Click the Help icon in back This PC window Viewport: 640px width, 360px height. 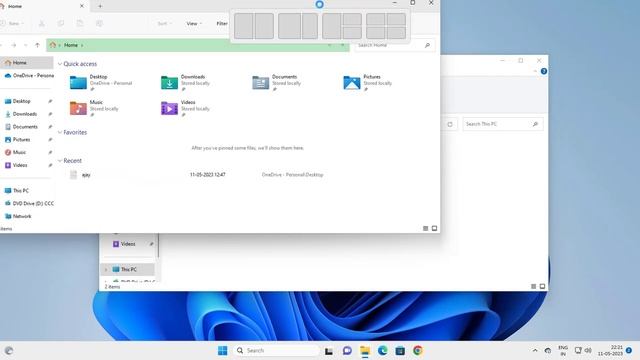pyautogui.click(x=544, y=71)
